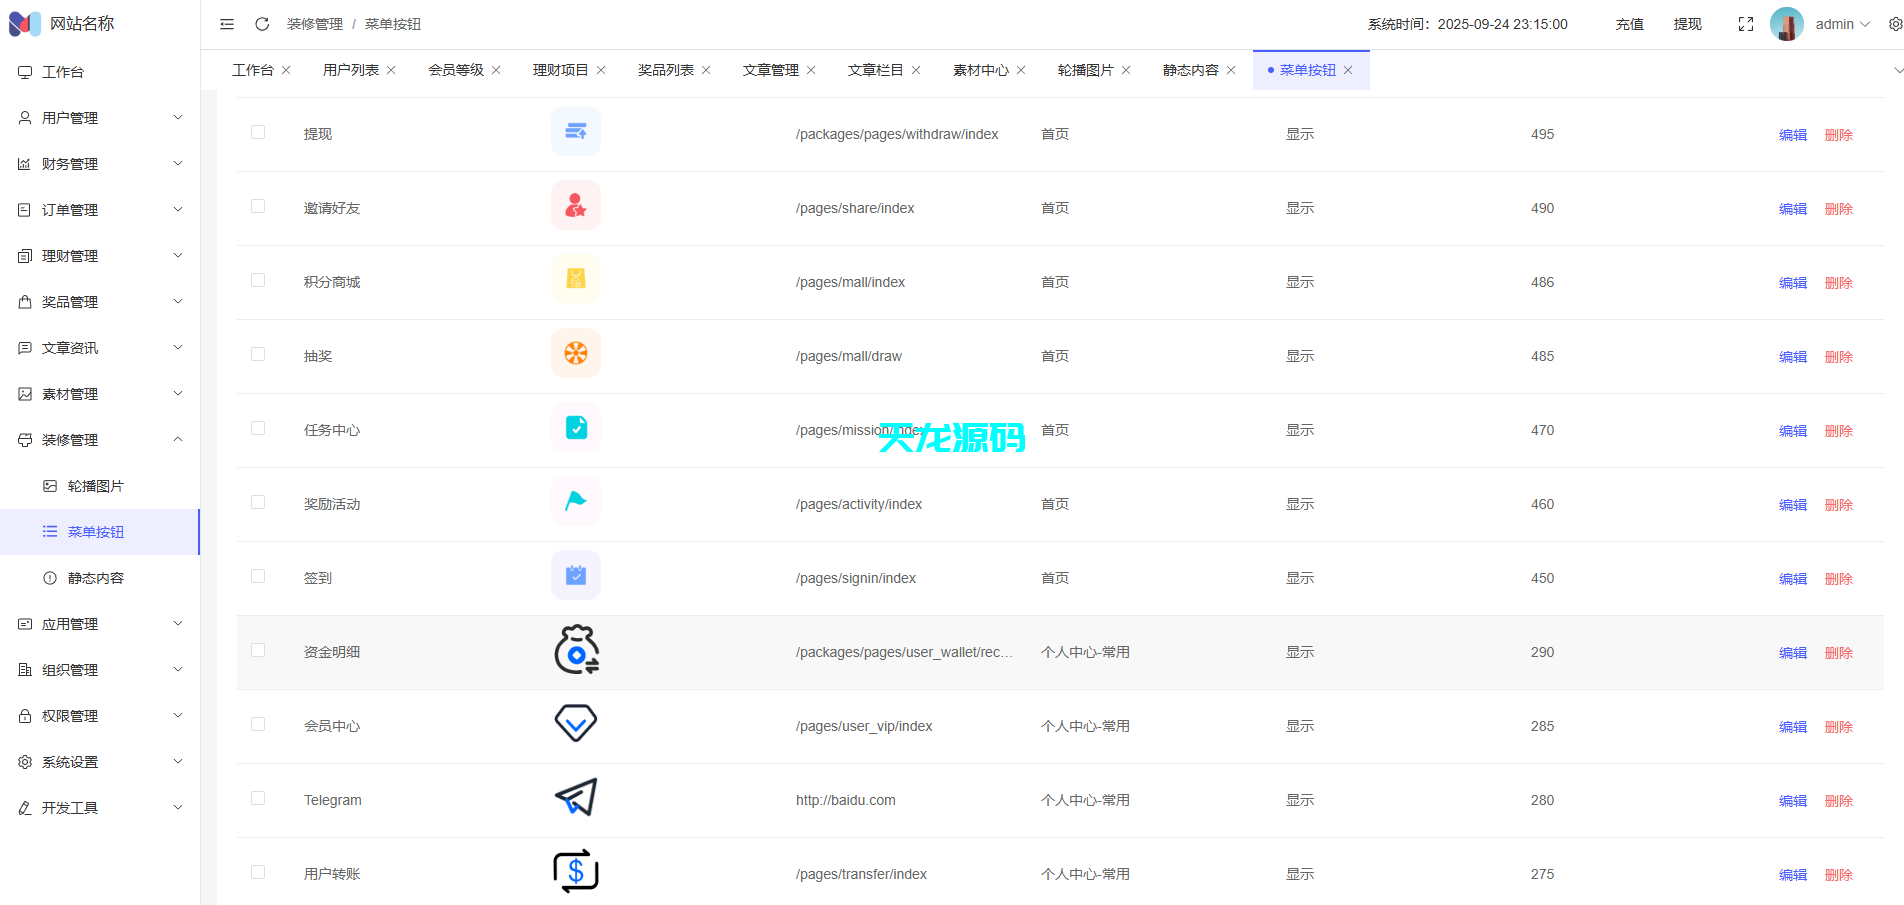Click the 资金明细 money bag icon

point(575,650)
